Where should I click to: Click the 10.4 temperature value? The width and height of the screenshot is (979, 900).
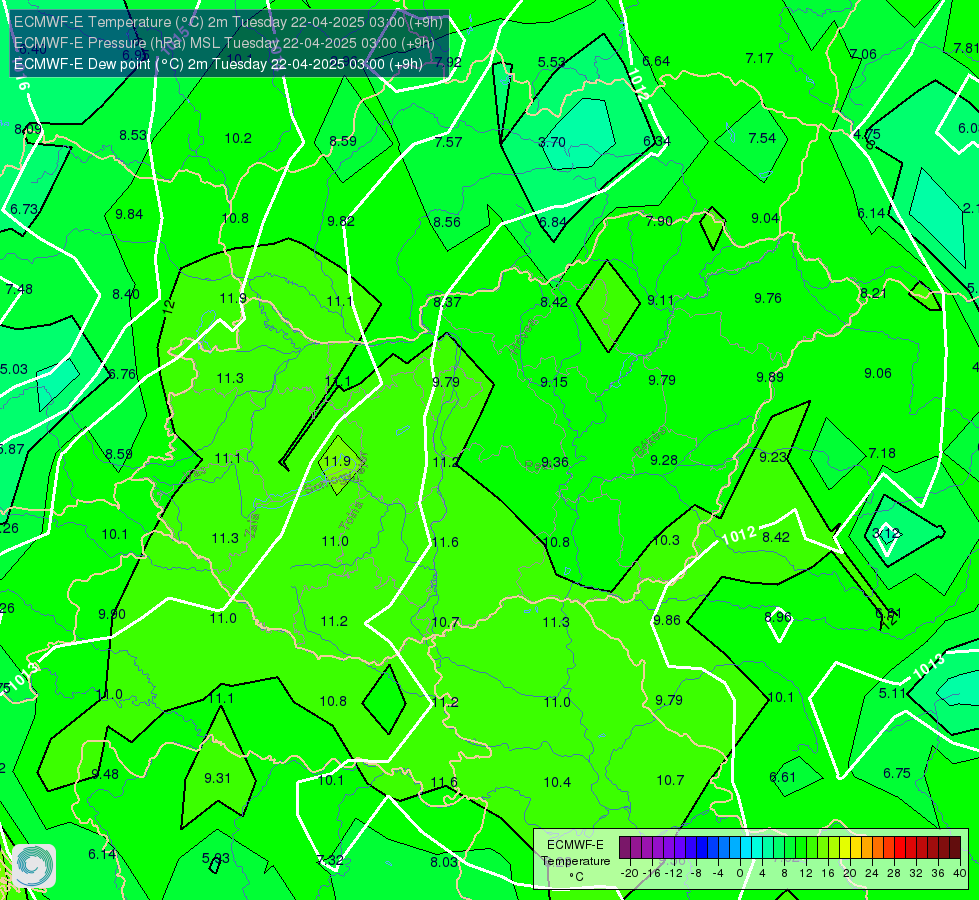point(557,782)
